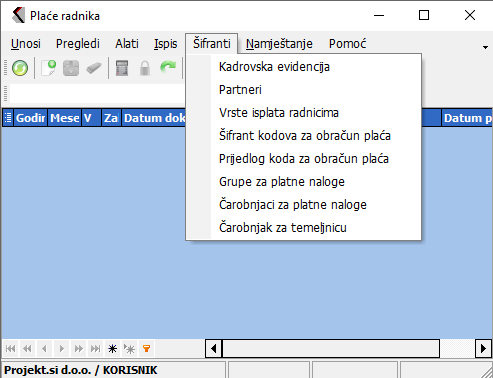Expand the toolbar overflow arrow at right
The image size is (493, 378).
point(485,47)
